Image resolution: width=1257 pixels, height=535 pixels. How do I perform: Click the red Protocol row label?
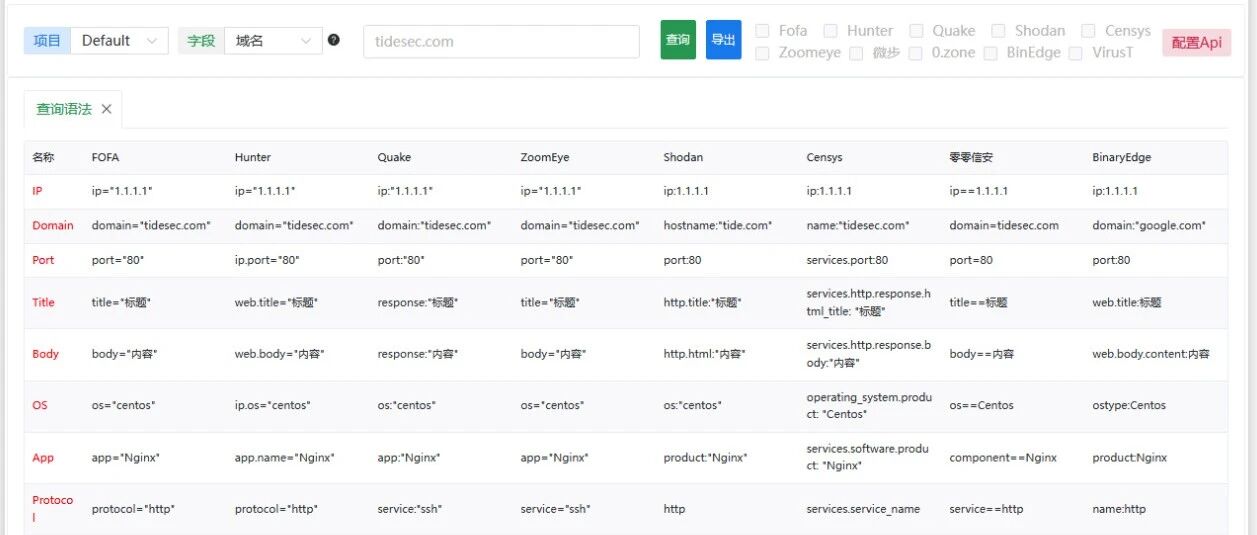point(52,508)
